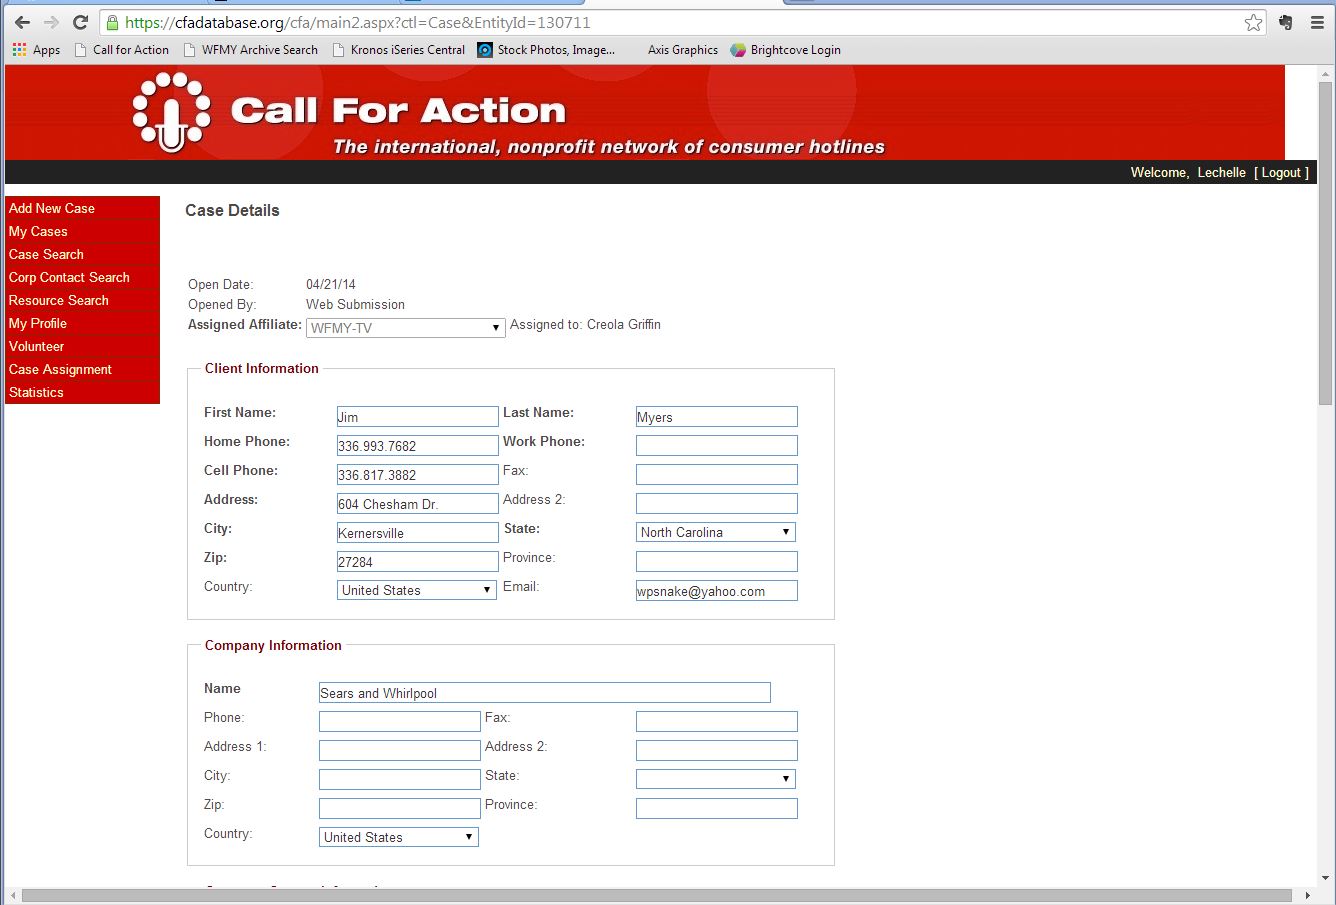Expand the company State dropdown
The height and width of the screenshot is (905, 1336).
pos(716,778)
